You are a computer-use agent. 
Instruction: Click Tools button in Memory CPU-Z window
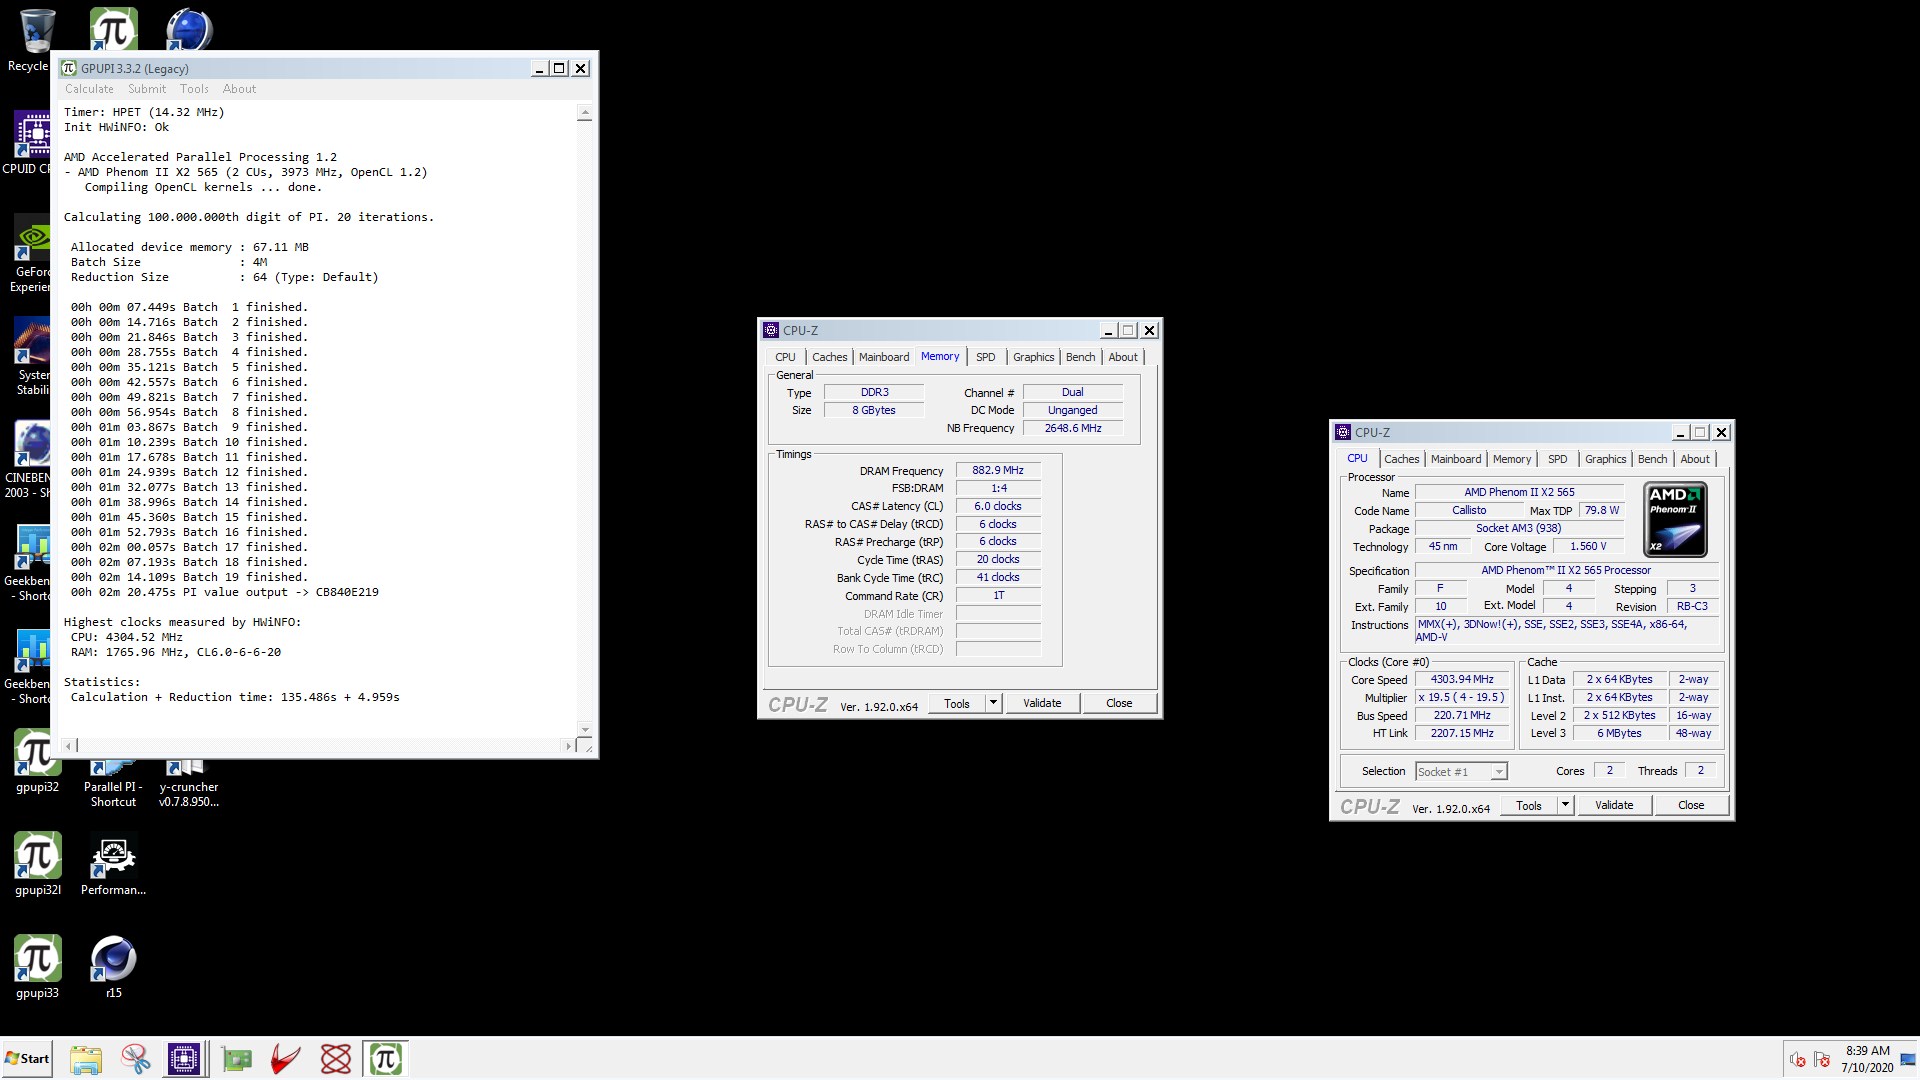[x=957, y=703]
